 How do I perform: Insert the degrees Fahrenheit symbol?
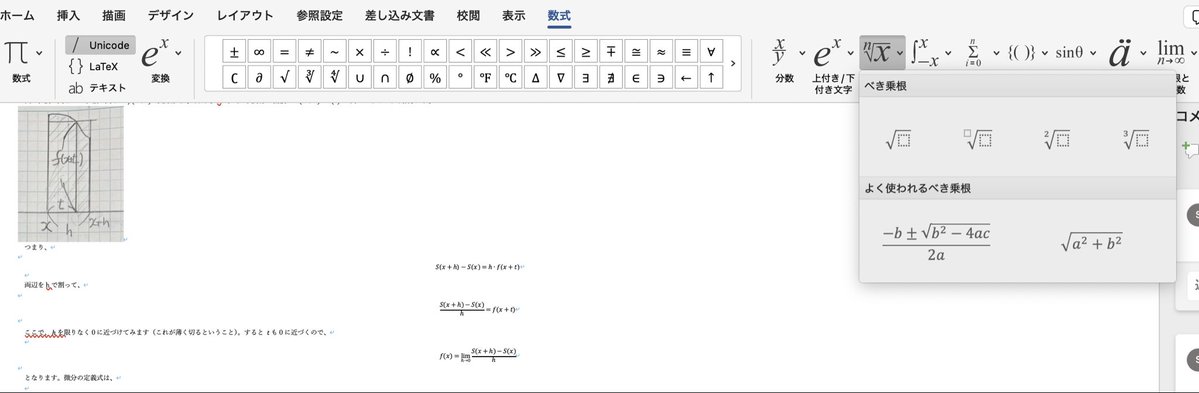coord(486,77)
